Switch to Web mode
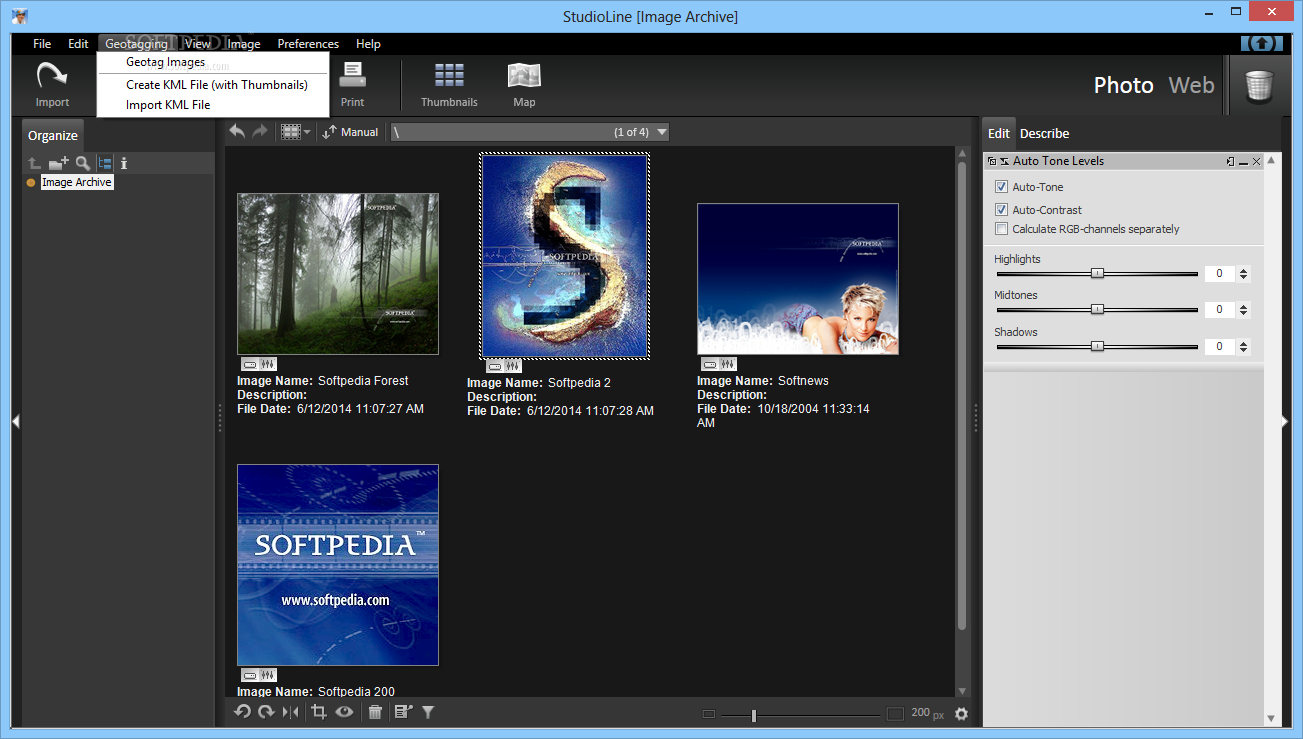 tap(1191, 85)
